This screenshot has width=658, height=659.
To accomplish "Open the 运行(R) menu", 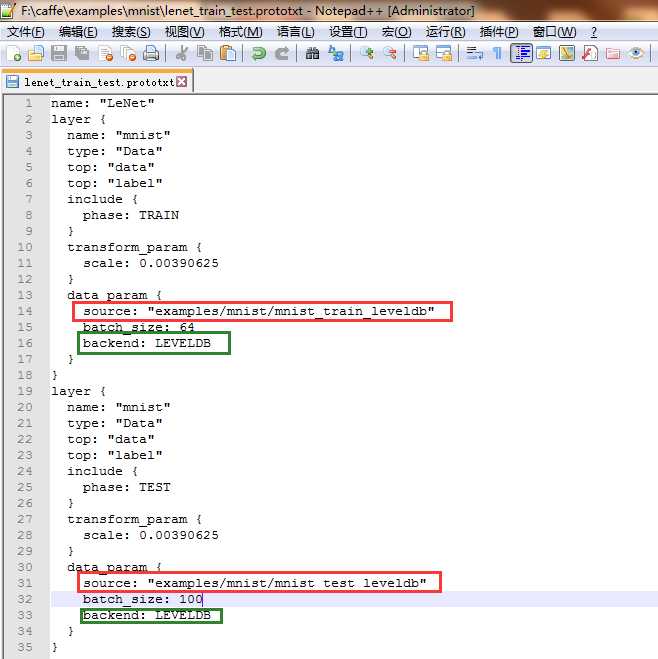I will pos(445,32).
